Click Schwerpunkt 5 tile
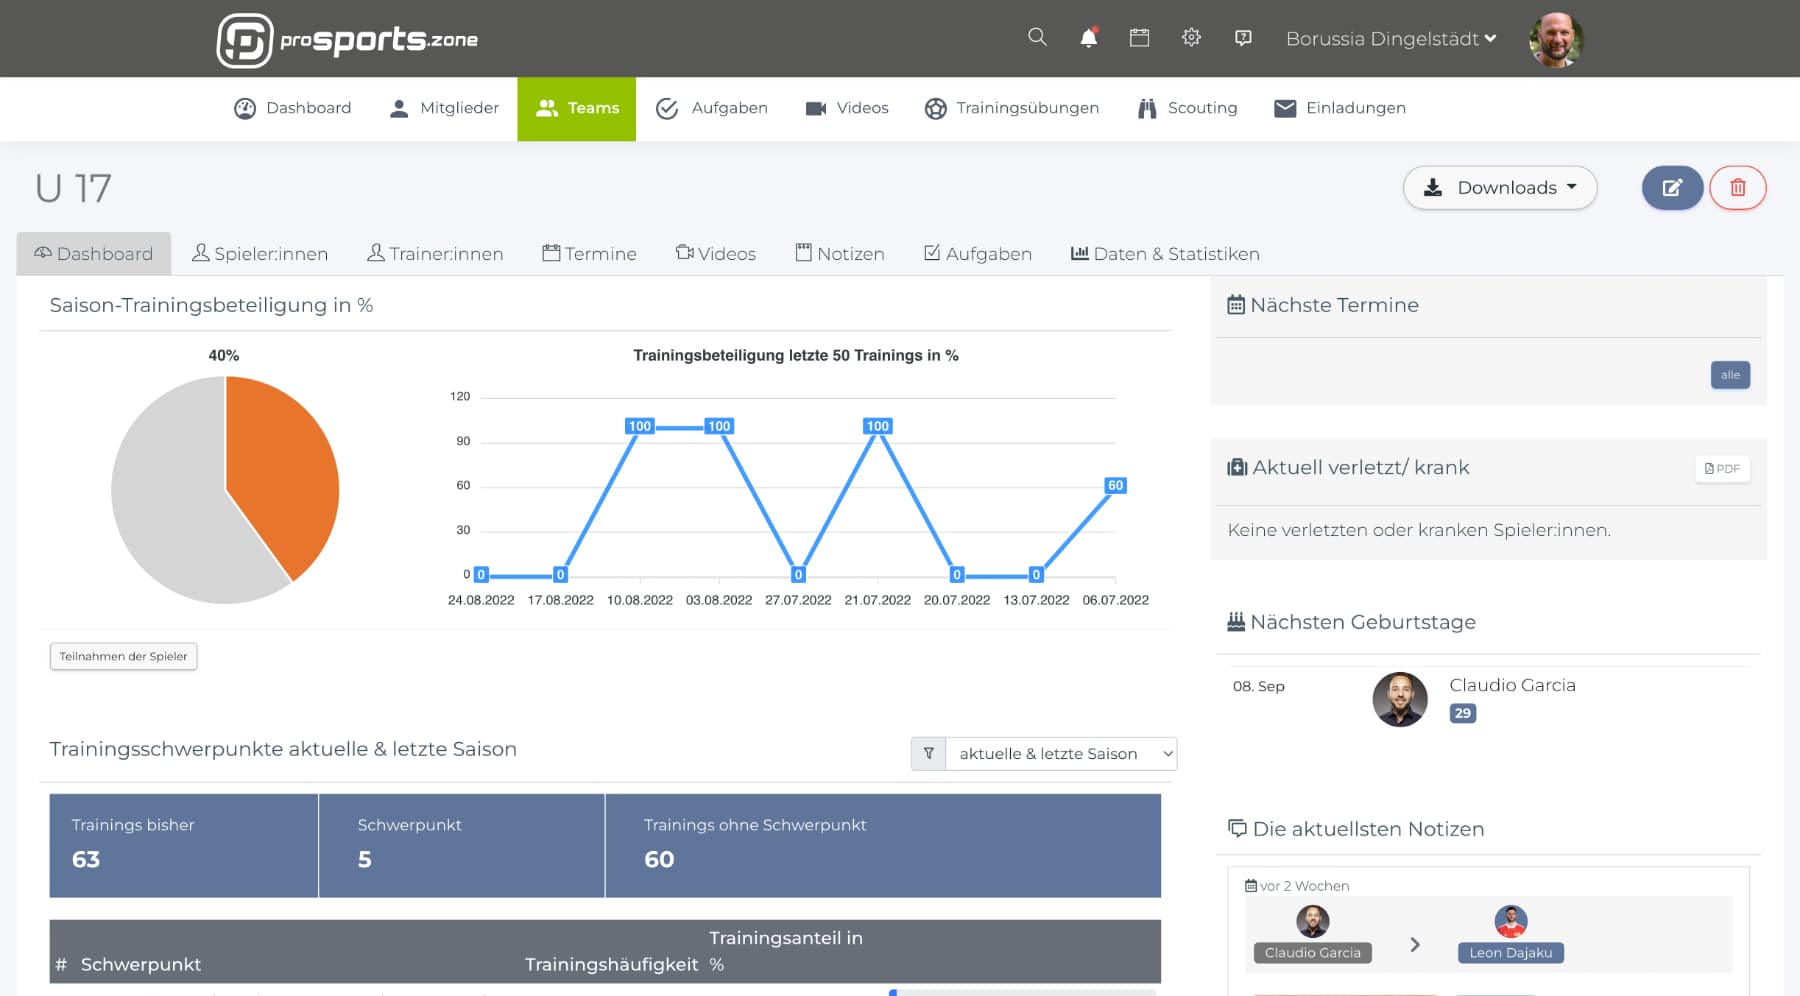This screenshot has width=1800, height=996. click(x=462, y=845)
